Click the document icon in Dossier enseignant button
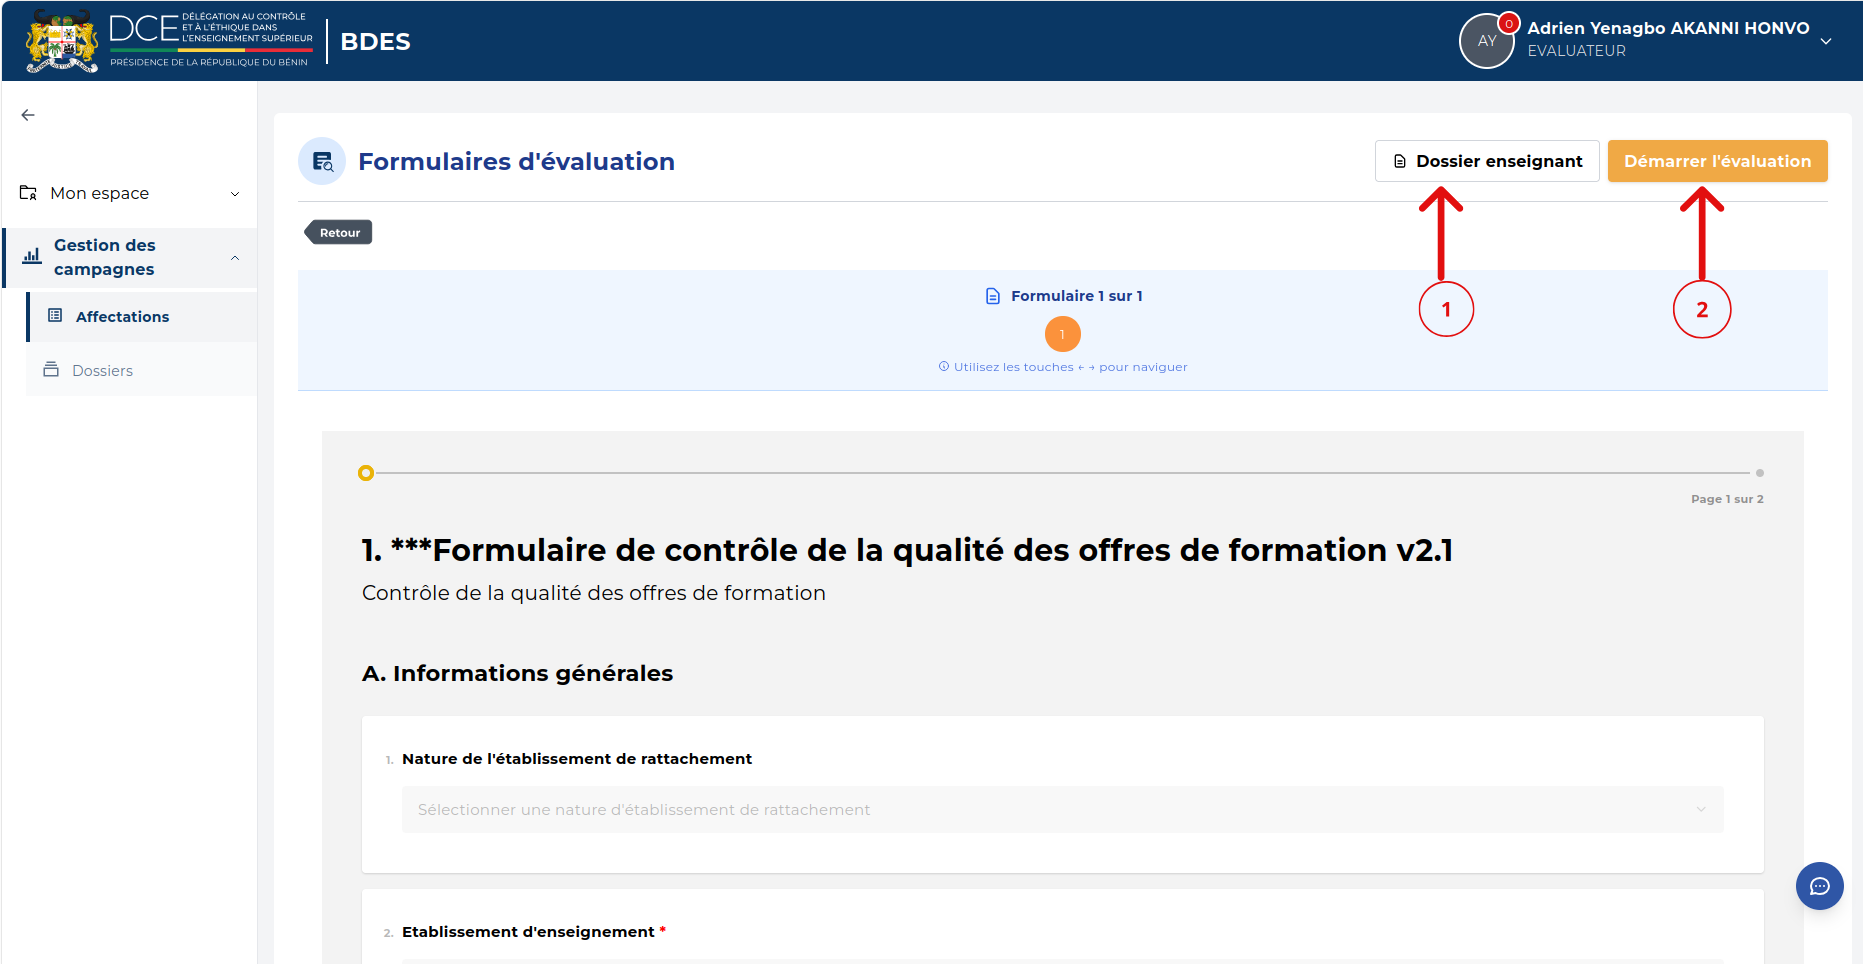The height and width of the screenshot is (964, 1863). coord(1400,161)
